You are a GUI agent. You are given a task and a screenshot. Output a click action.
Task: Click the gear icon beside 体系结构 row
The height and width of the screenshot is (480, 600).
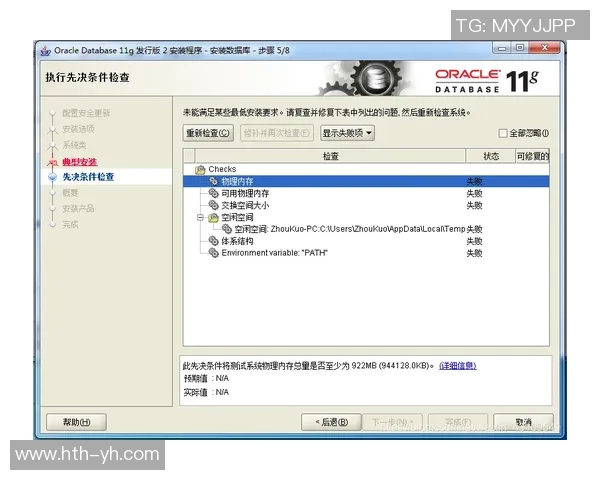(213, 241)
